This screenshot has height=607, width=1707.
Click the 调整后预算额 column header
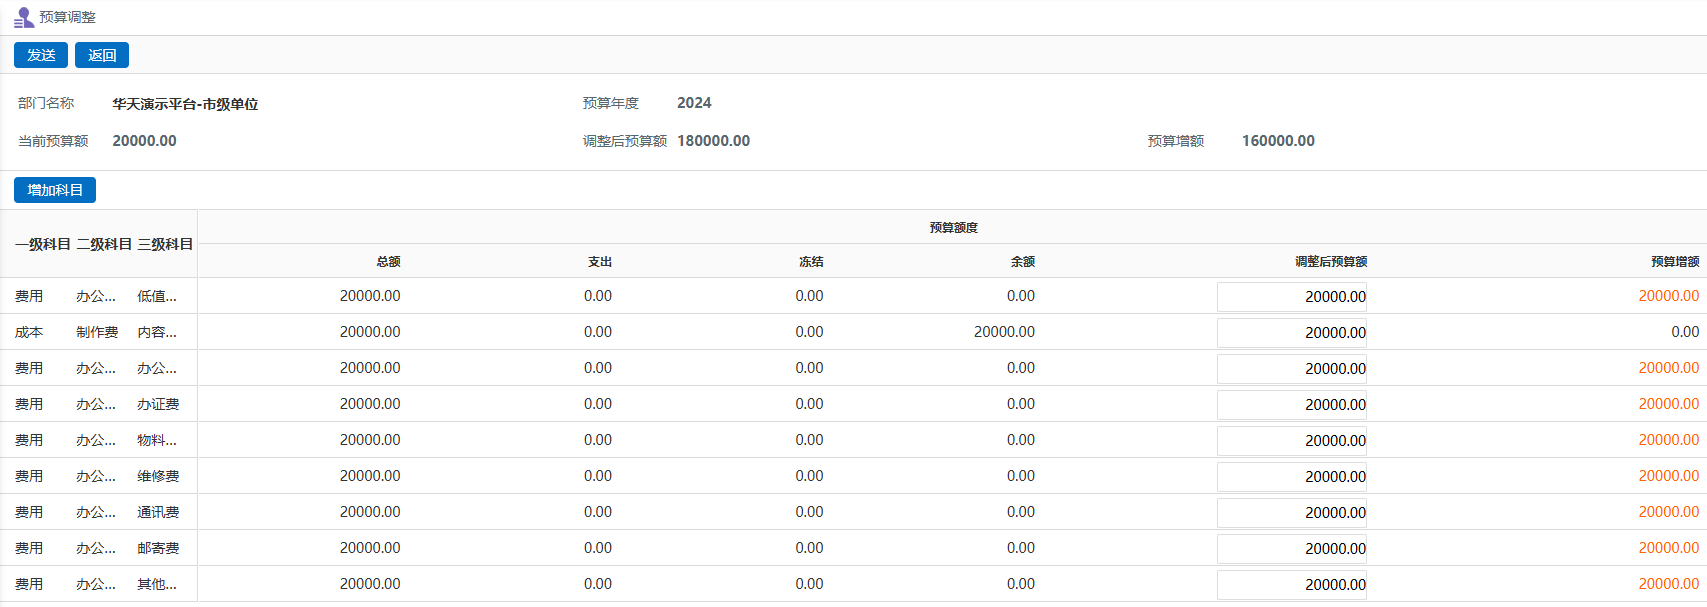[1330, 262]
